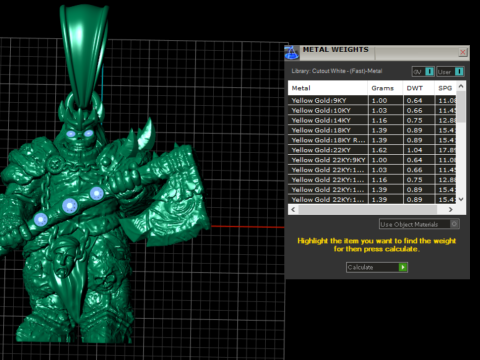480x360 pixels.
Task: Click the table's scroll up arrow
Action: 461,86
